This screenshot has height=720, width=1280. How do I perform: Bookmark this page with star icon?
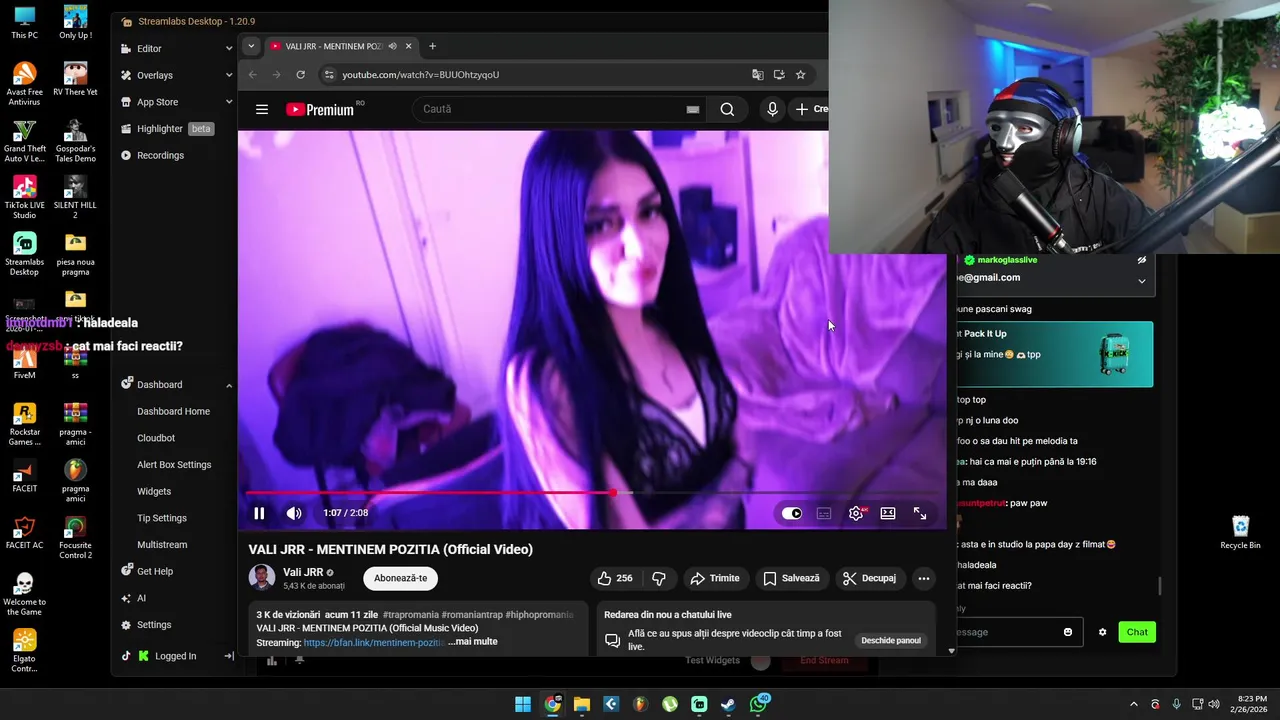(800, 74)
